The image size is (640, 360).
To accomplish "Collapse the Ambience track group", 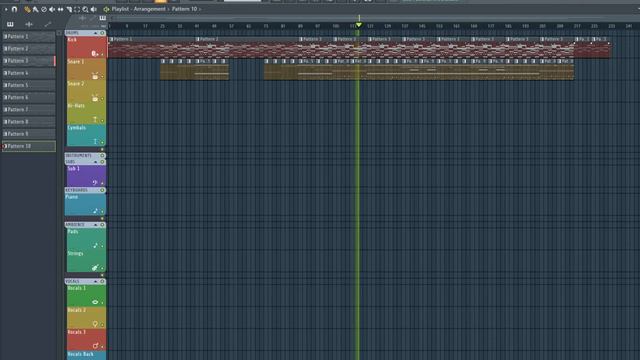I will coord(96,225).
